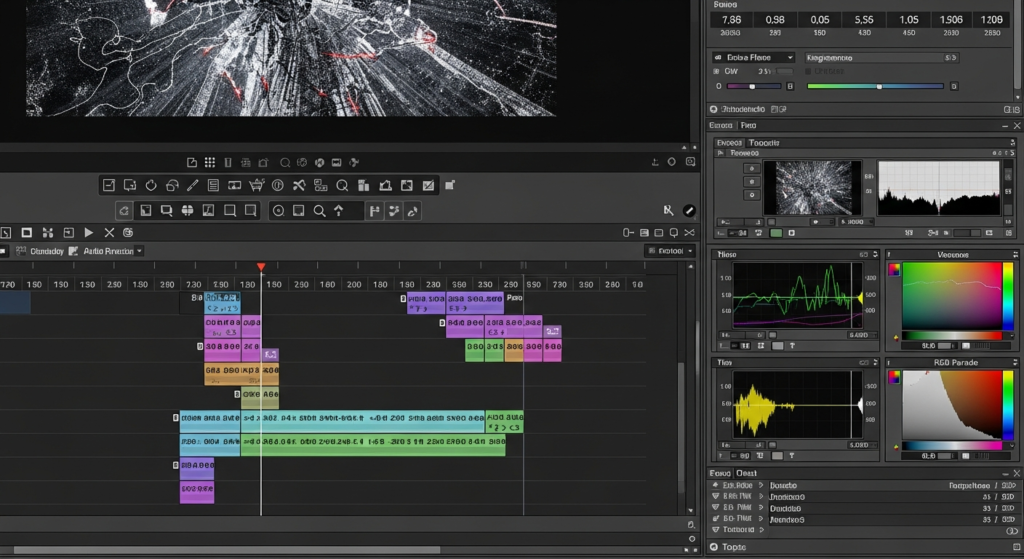The height and width of the screenshot is (559, 1024).
Task: Select the crossed tools icon in the toolbar
Action: tap(298, 185)
